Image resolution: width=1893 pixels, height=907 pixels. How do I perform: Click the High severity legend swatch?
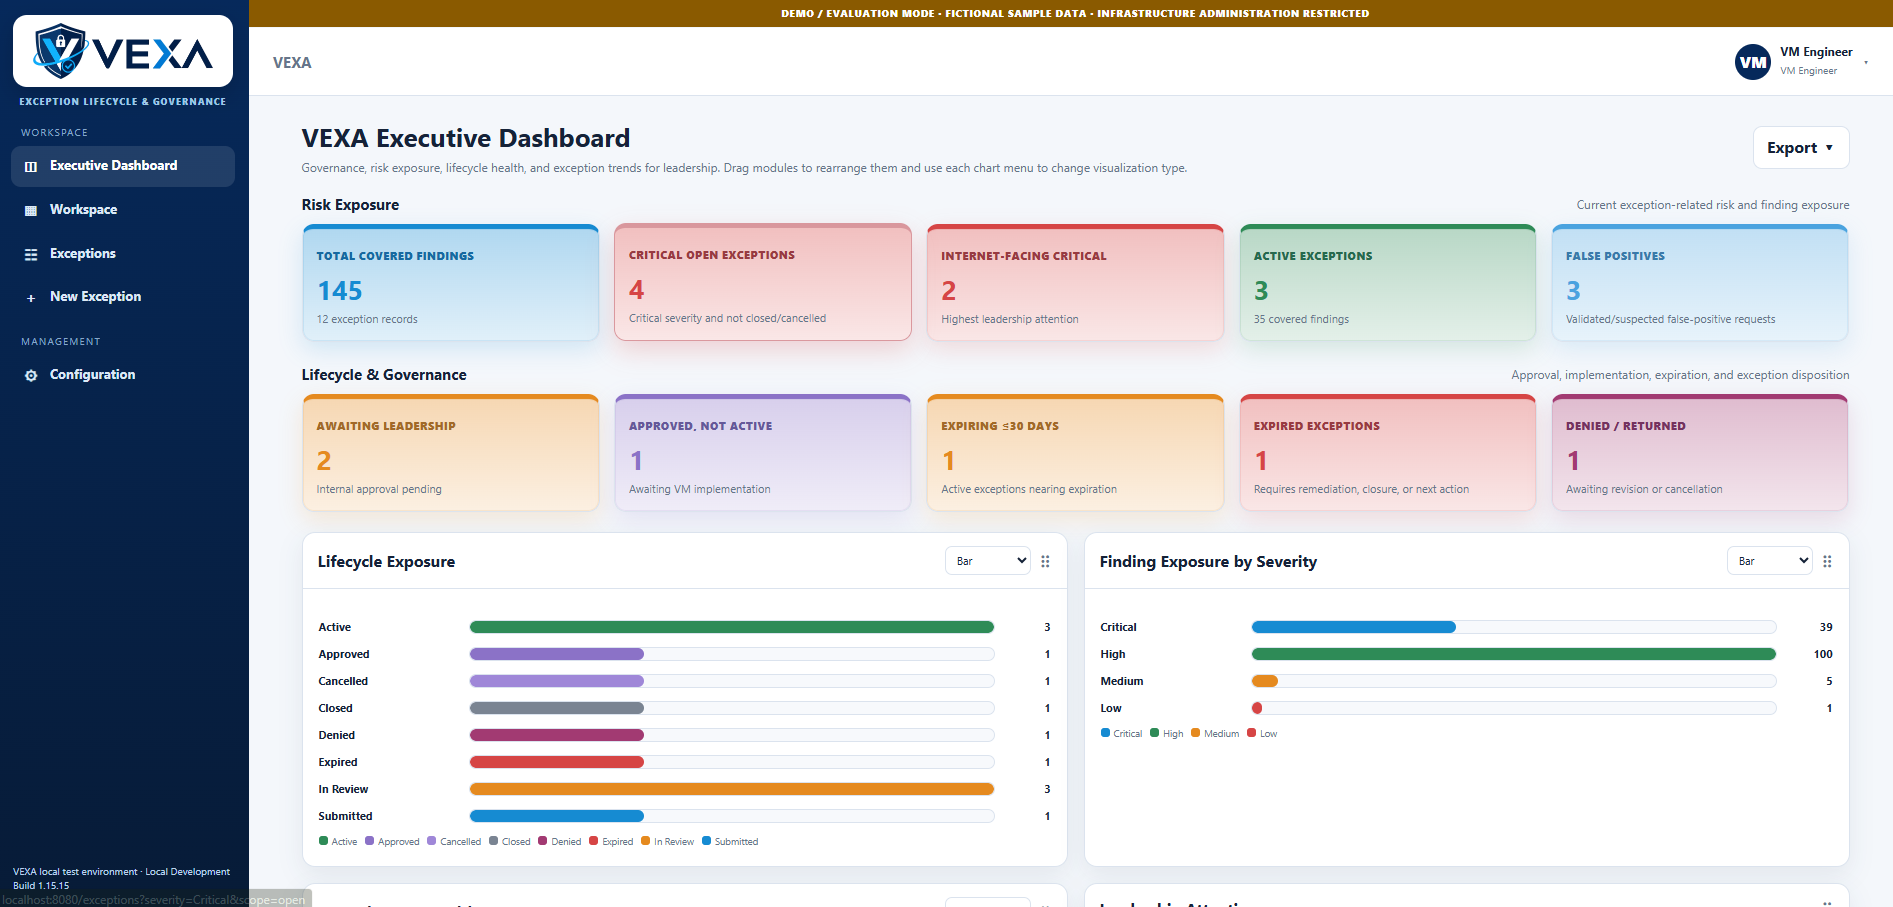point(1154,733)
